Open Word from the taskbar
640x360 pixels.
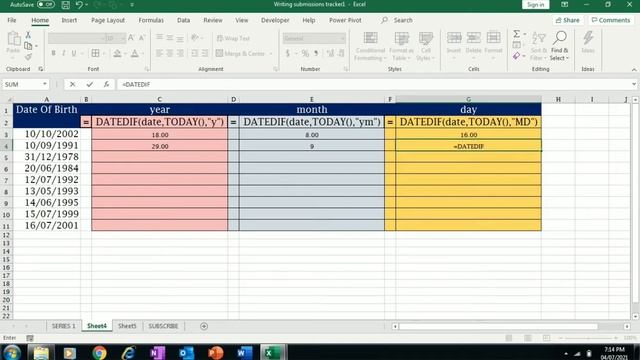point(244,352)
